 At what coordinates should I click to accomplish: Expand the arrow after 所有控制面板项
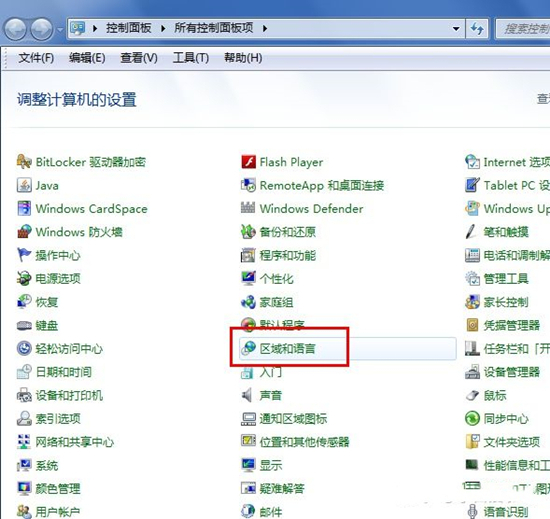(265, 28)
